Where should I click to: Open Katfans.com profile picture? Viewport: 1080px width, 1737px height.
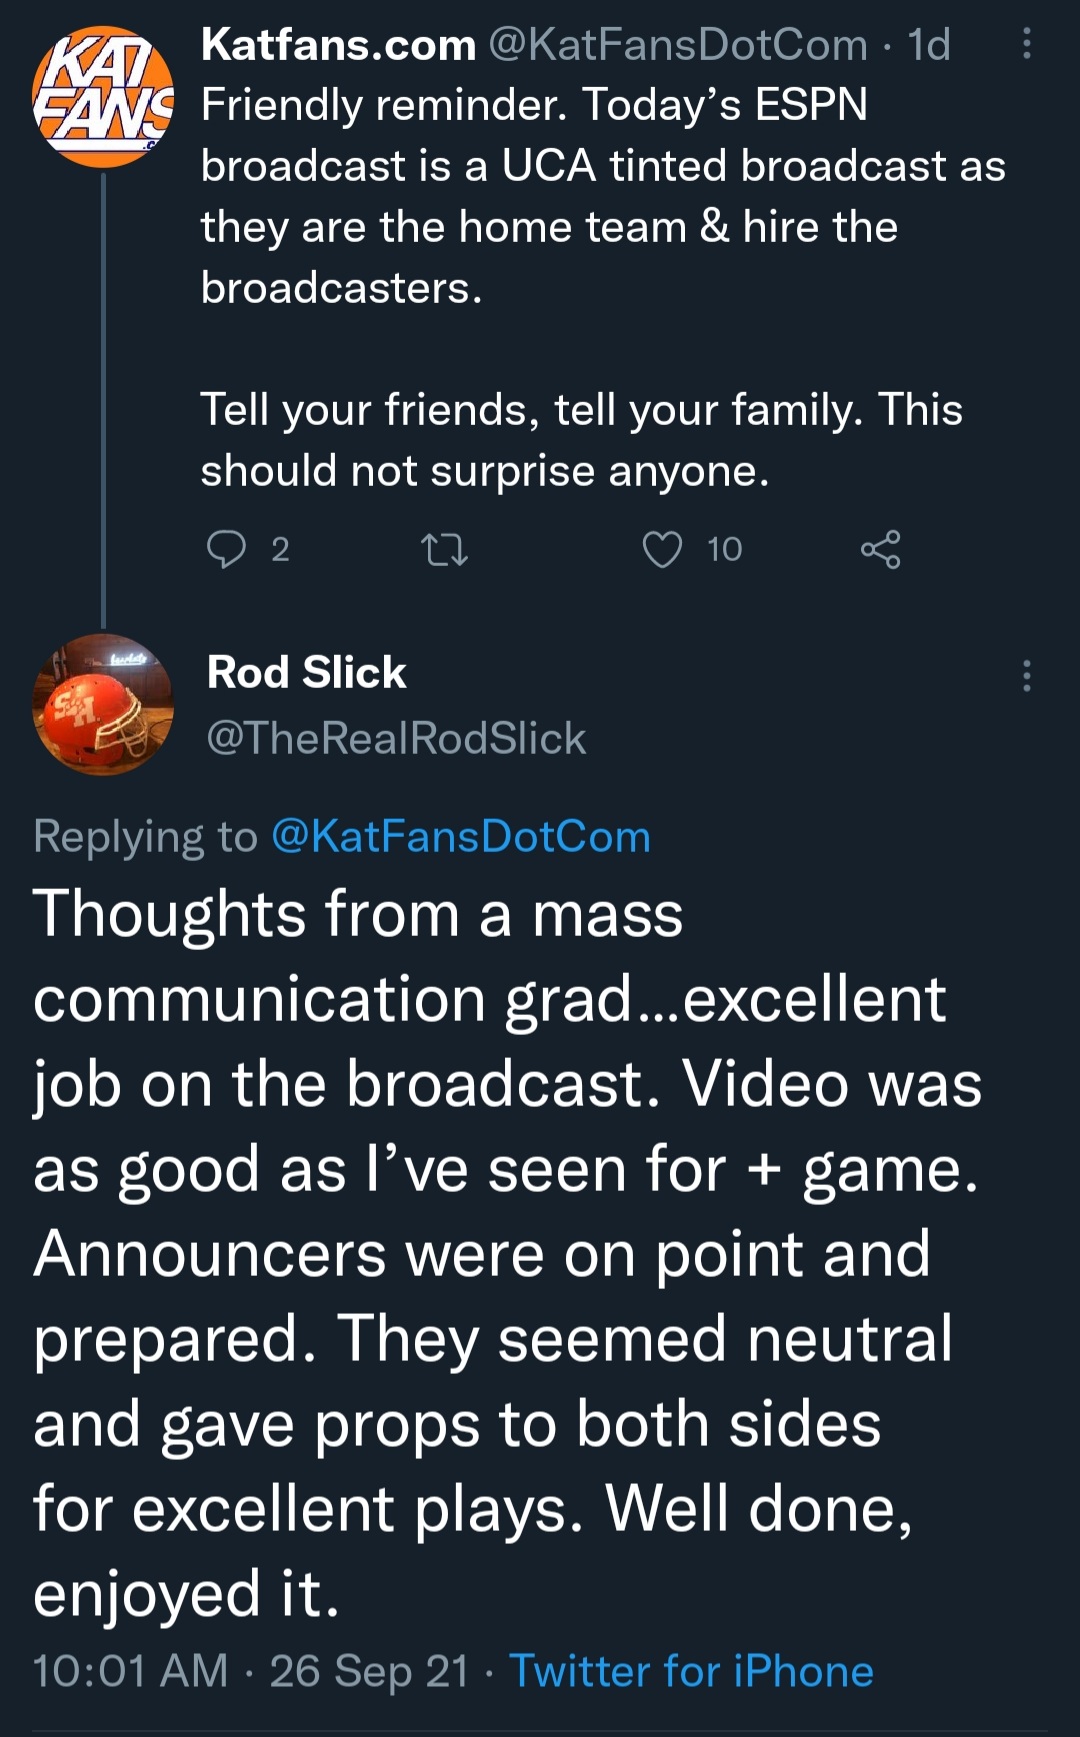pyautogui.click(x=103, y=97)
